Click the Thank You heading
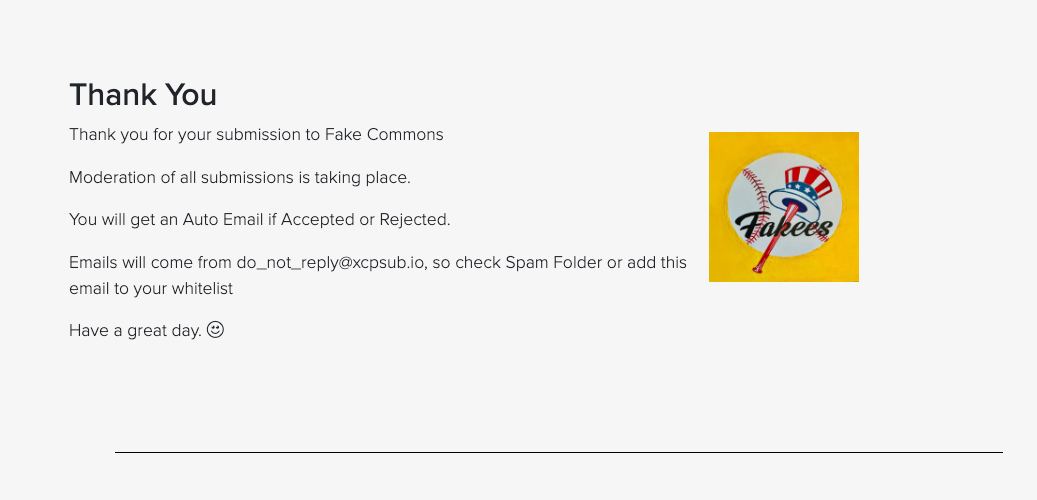The image size is (1037, 500). click(x=143, y=95)
